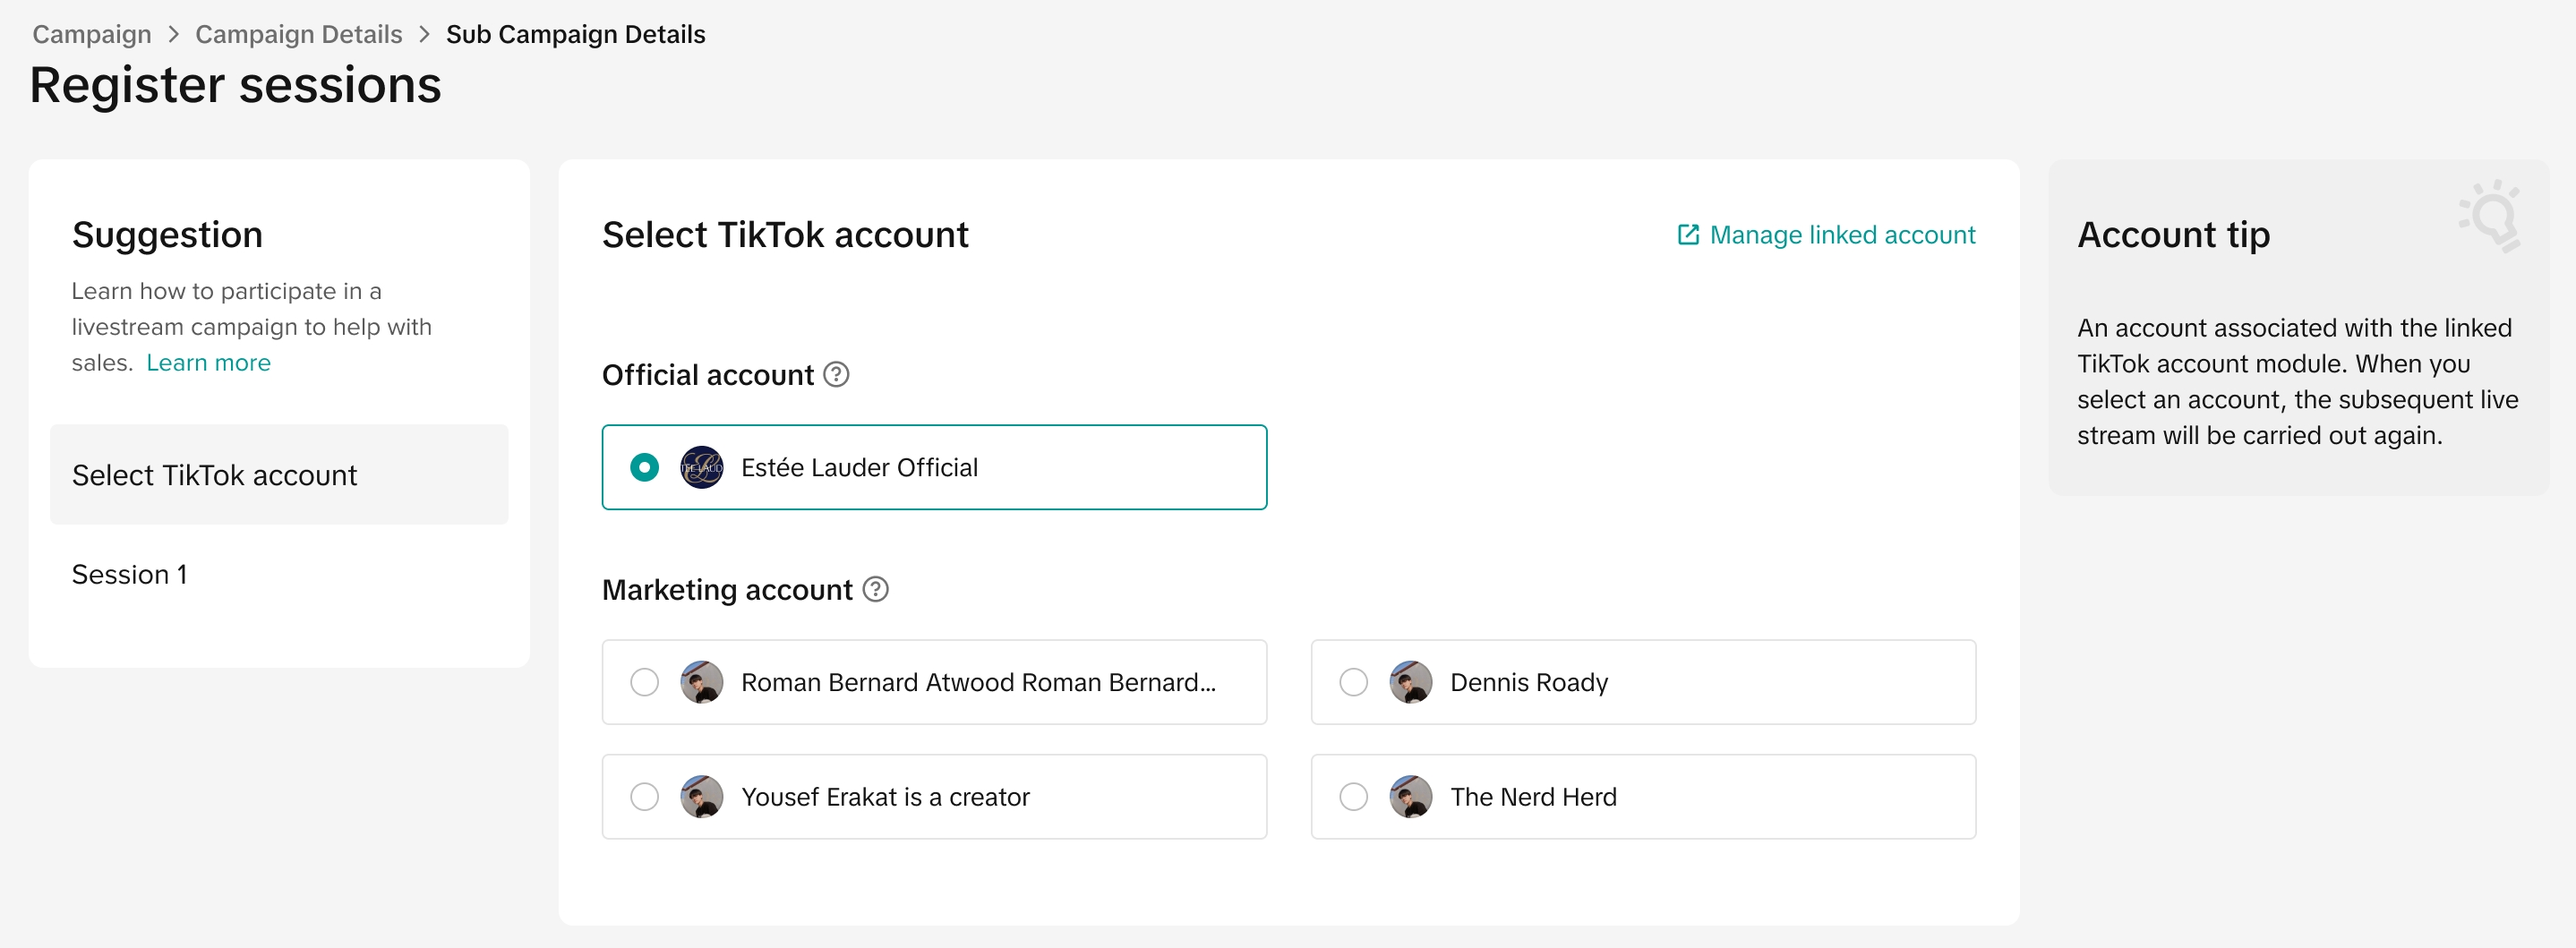Choose the Dennis Roady radio button
Viewport: 2576px width, 948px height.
coord(1353,682)
